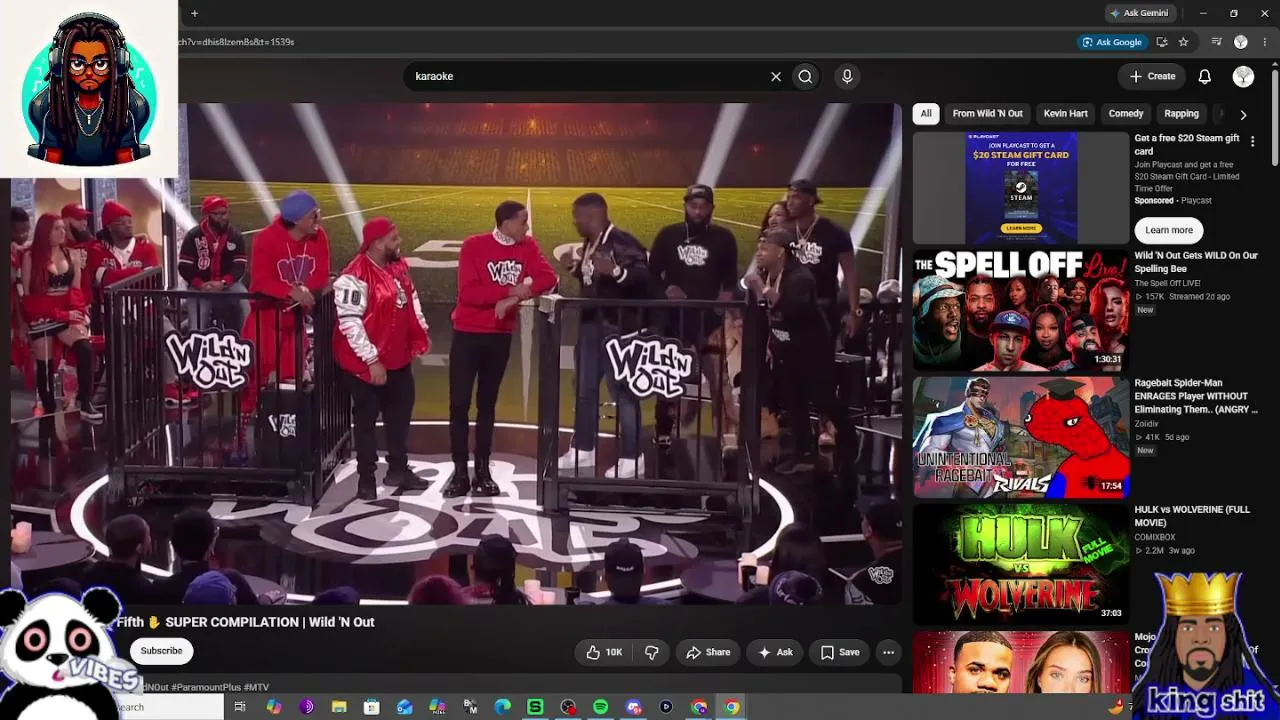Image resolution: width=1280 pixels, height=720 pixels.
Task: Select the All filter chip
Action: coord(926,114)
